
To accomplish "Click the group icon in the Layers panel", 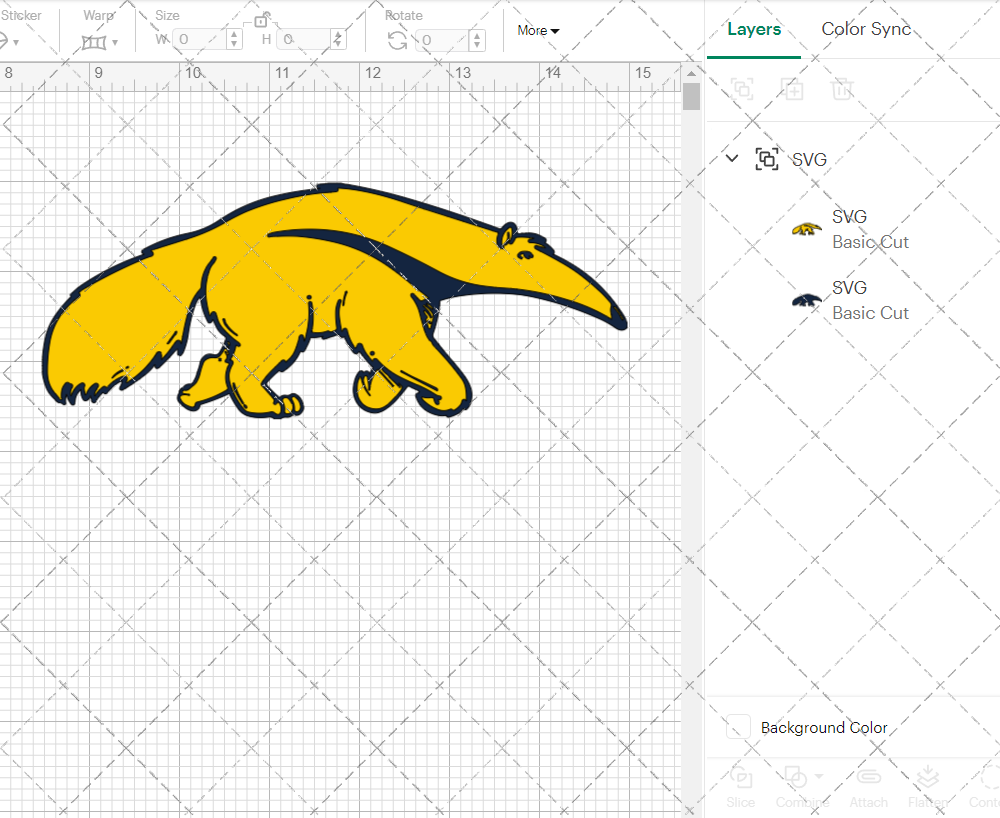I will click(x=742, y=89).
